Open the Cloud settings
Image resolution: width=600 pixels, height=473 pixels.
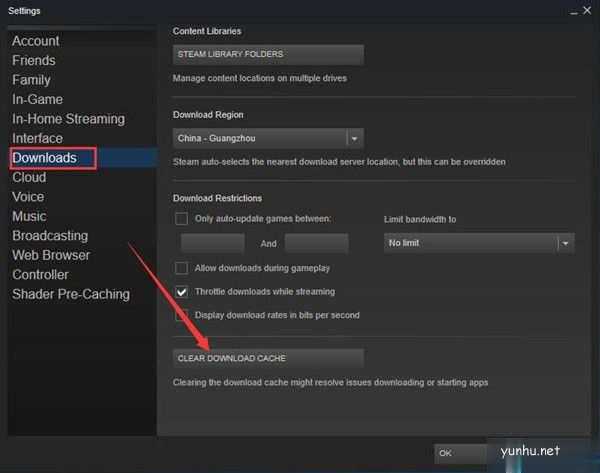click(29, 178)
